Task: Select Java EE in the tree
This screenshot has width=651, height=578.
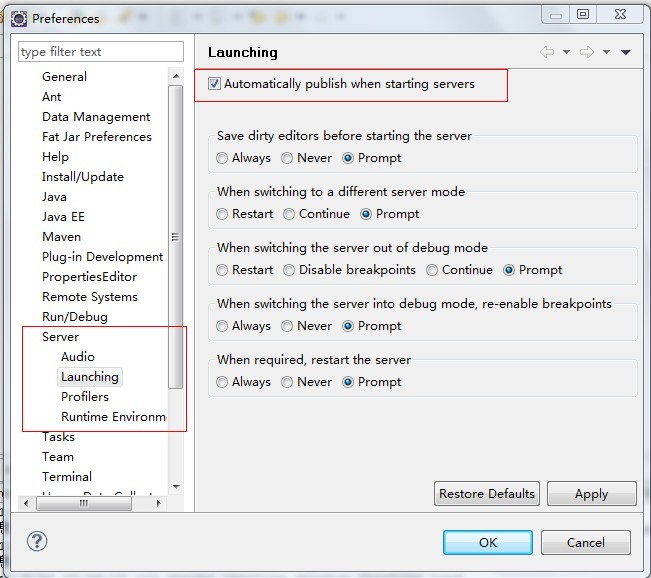Action: tap(63, 217)
